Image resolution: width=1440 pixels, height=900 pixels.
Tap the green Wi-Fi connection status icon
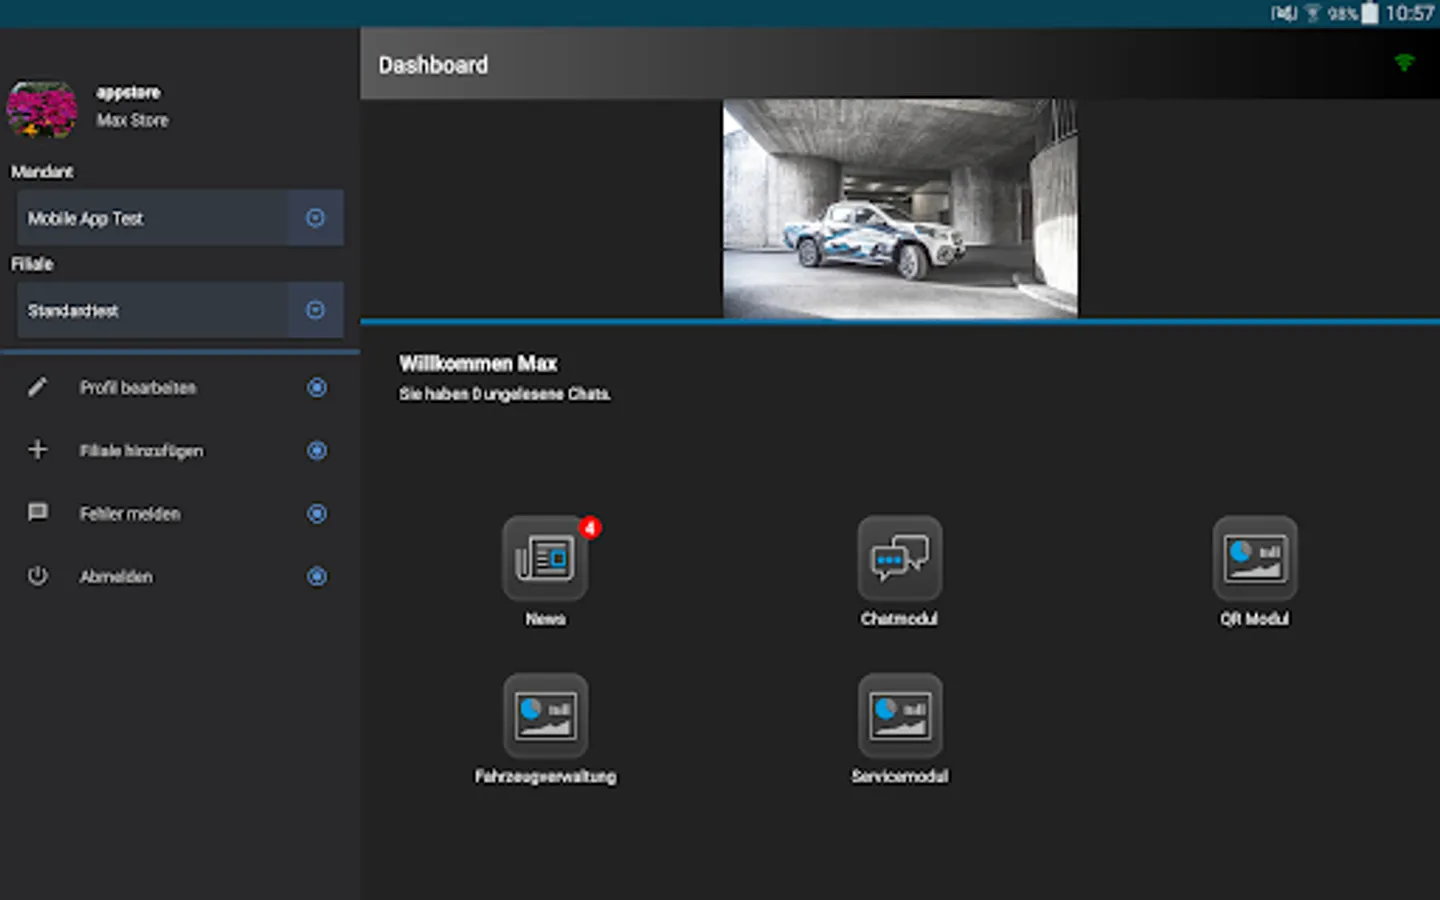pos(1404,63)
